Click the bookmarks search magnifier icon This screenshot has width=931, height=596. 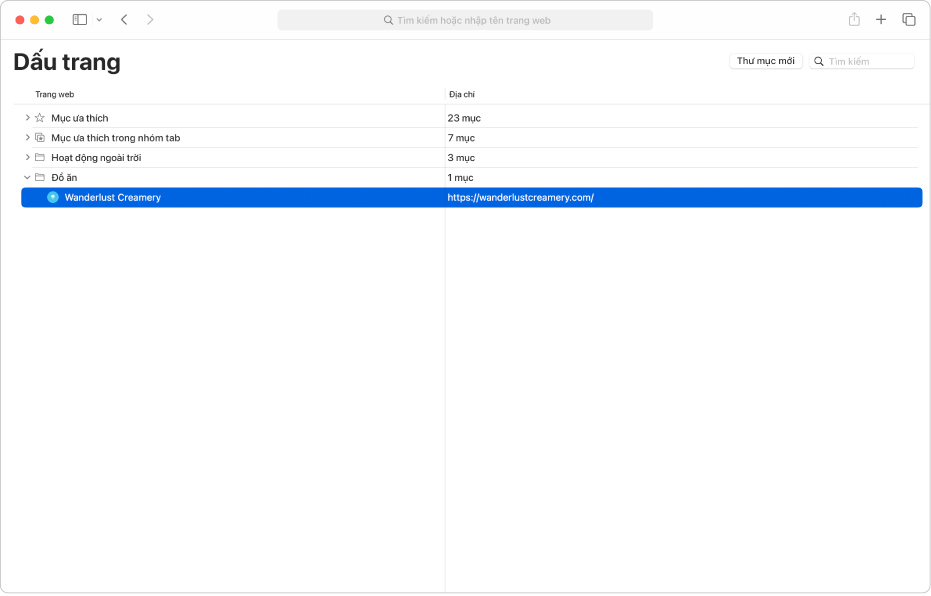[818, 61]
